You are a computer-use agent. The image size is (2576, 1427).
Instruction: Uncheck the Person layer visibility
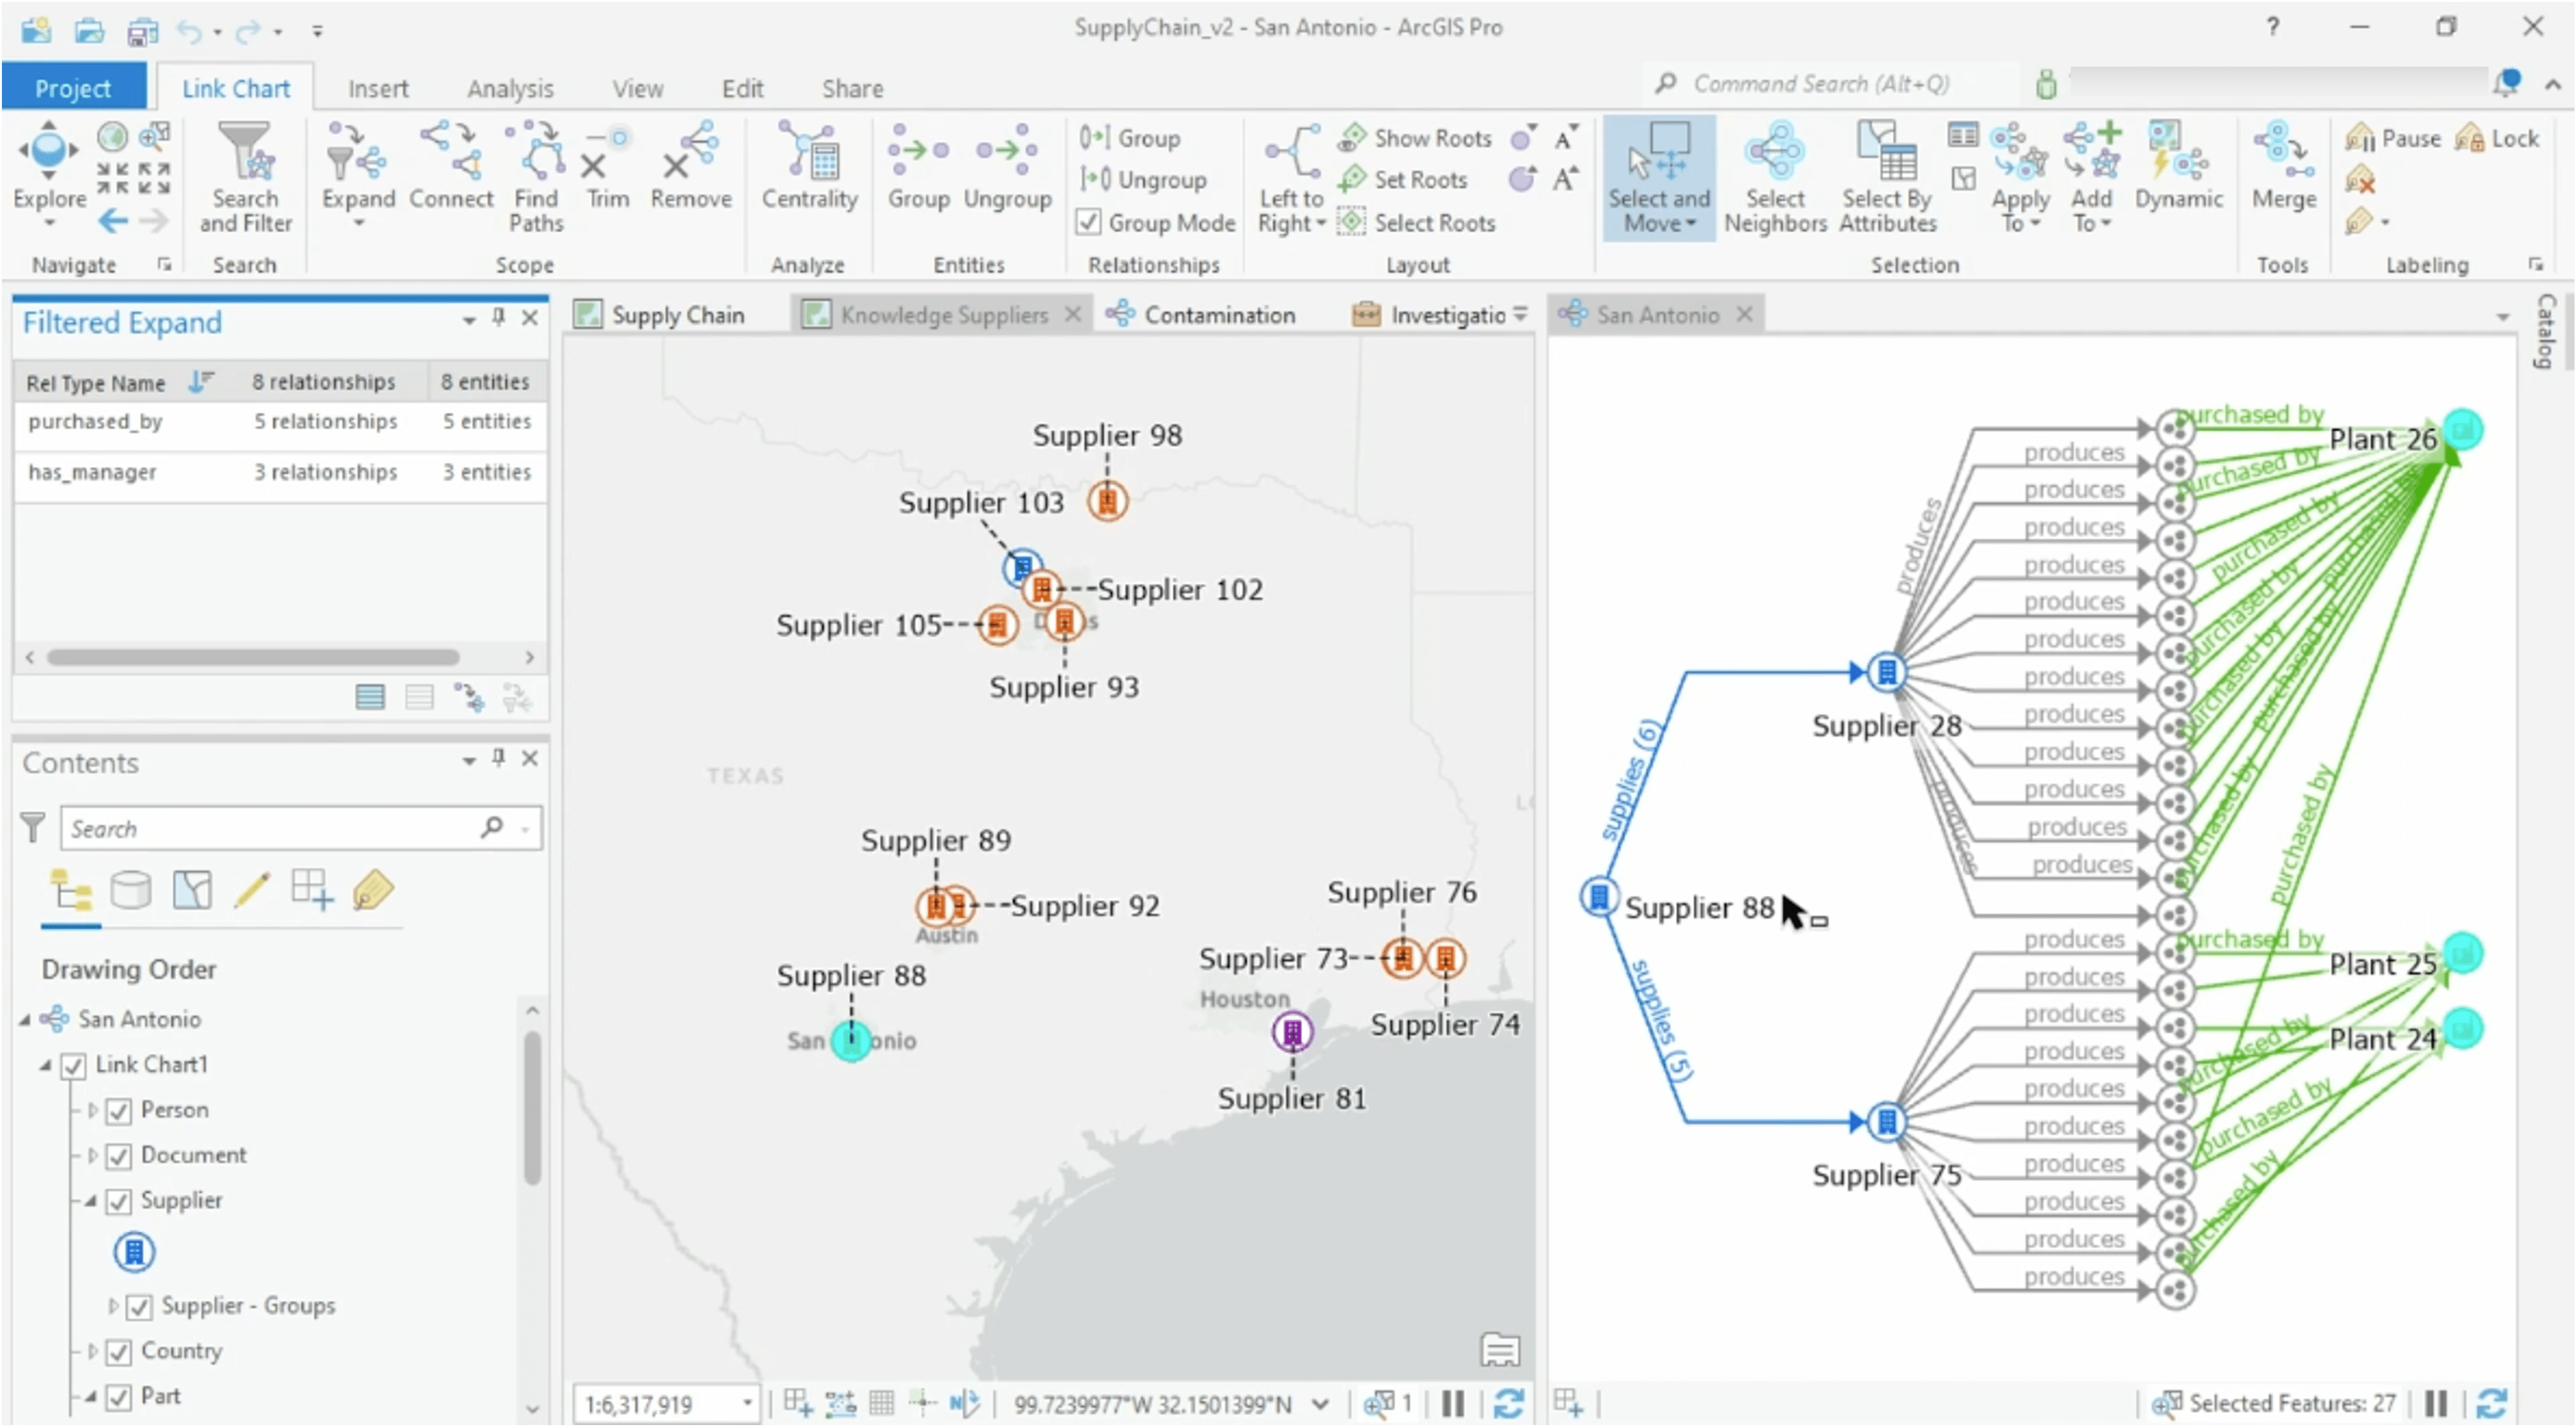point(119,1110)
